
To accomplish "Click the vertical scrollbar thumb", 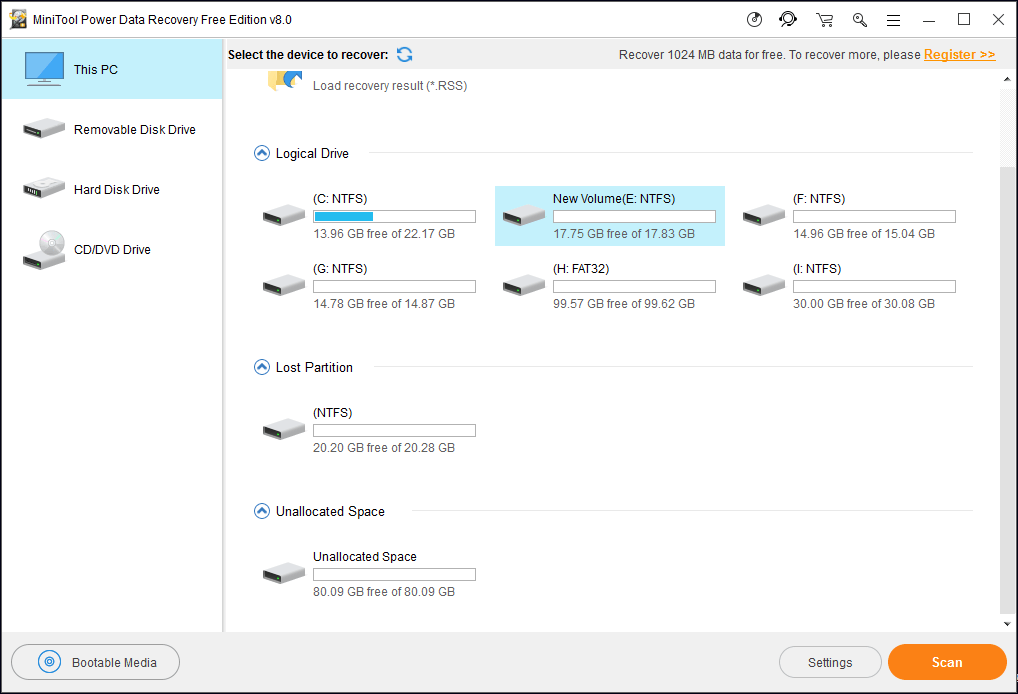I will pyautogui.click(x=1008, y=390).
